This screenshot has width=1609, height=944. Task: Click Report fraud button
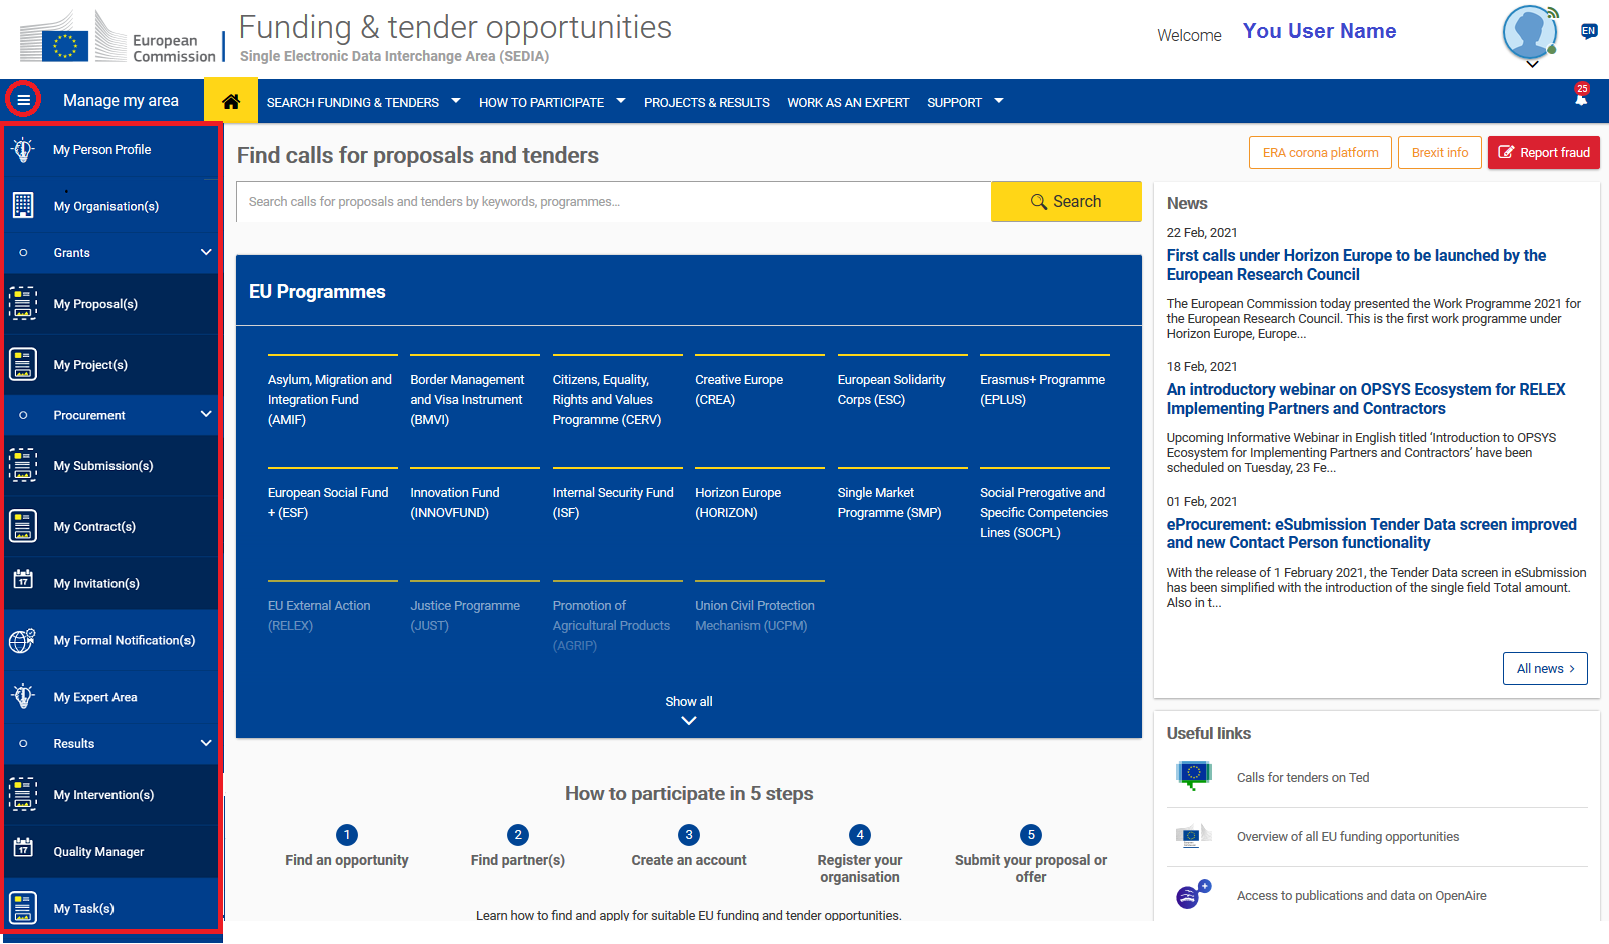(x=1544, y=152)
